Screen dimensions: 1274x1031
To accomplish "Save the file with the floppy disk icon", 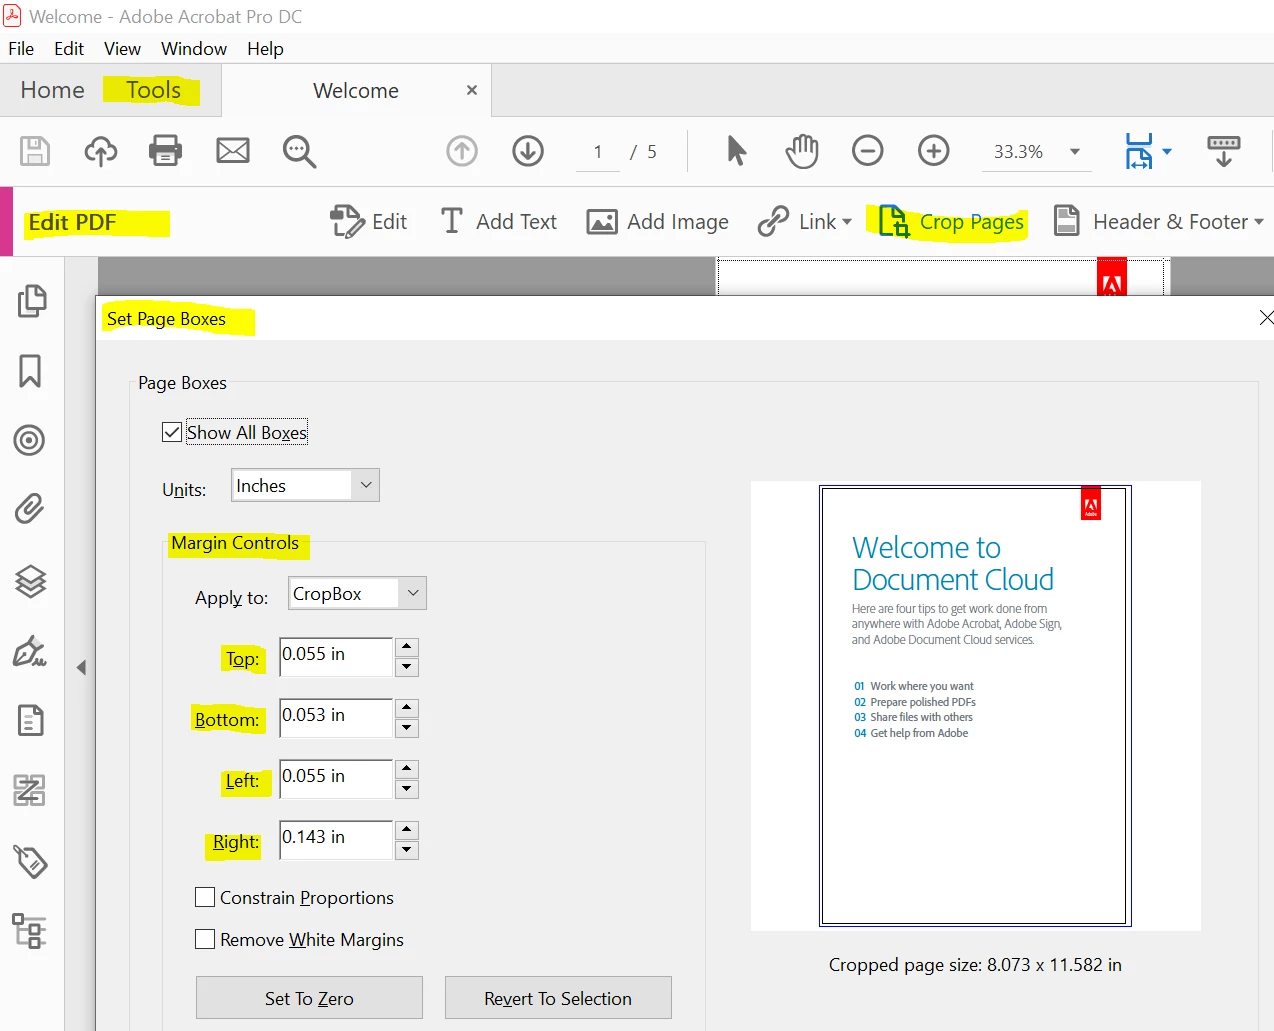I will tap(35, 151).
